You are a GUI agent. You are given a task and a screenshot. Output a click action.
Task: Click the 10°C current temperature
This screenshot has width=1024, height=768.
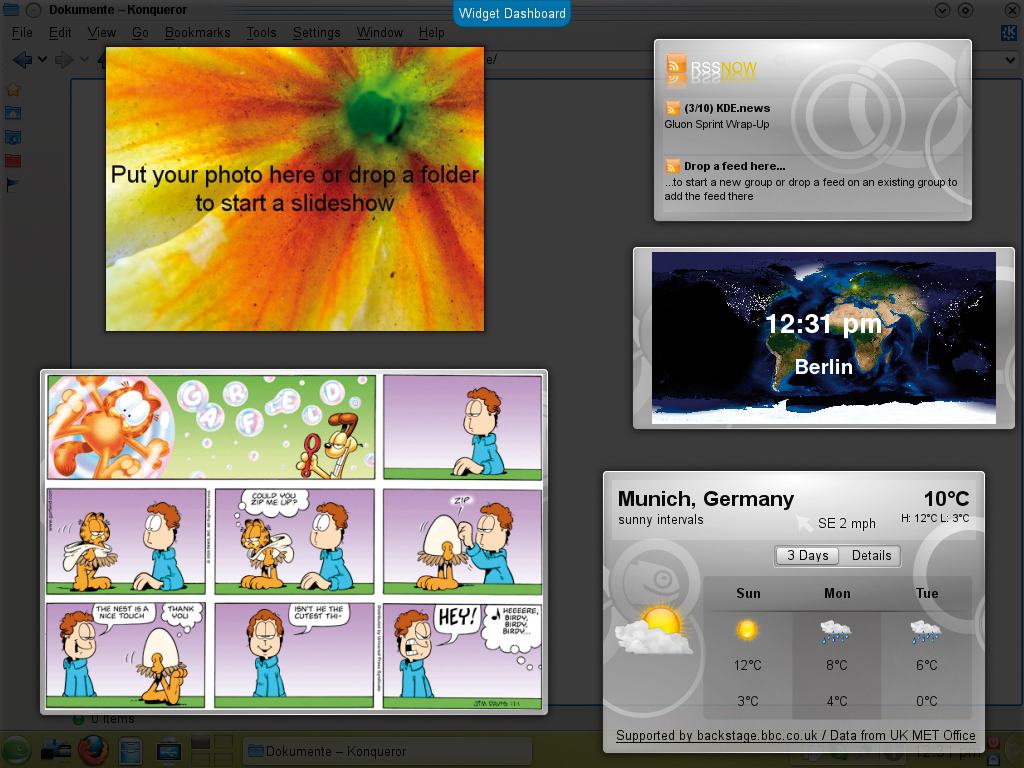946,499
